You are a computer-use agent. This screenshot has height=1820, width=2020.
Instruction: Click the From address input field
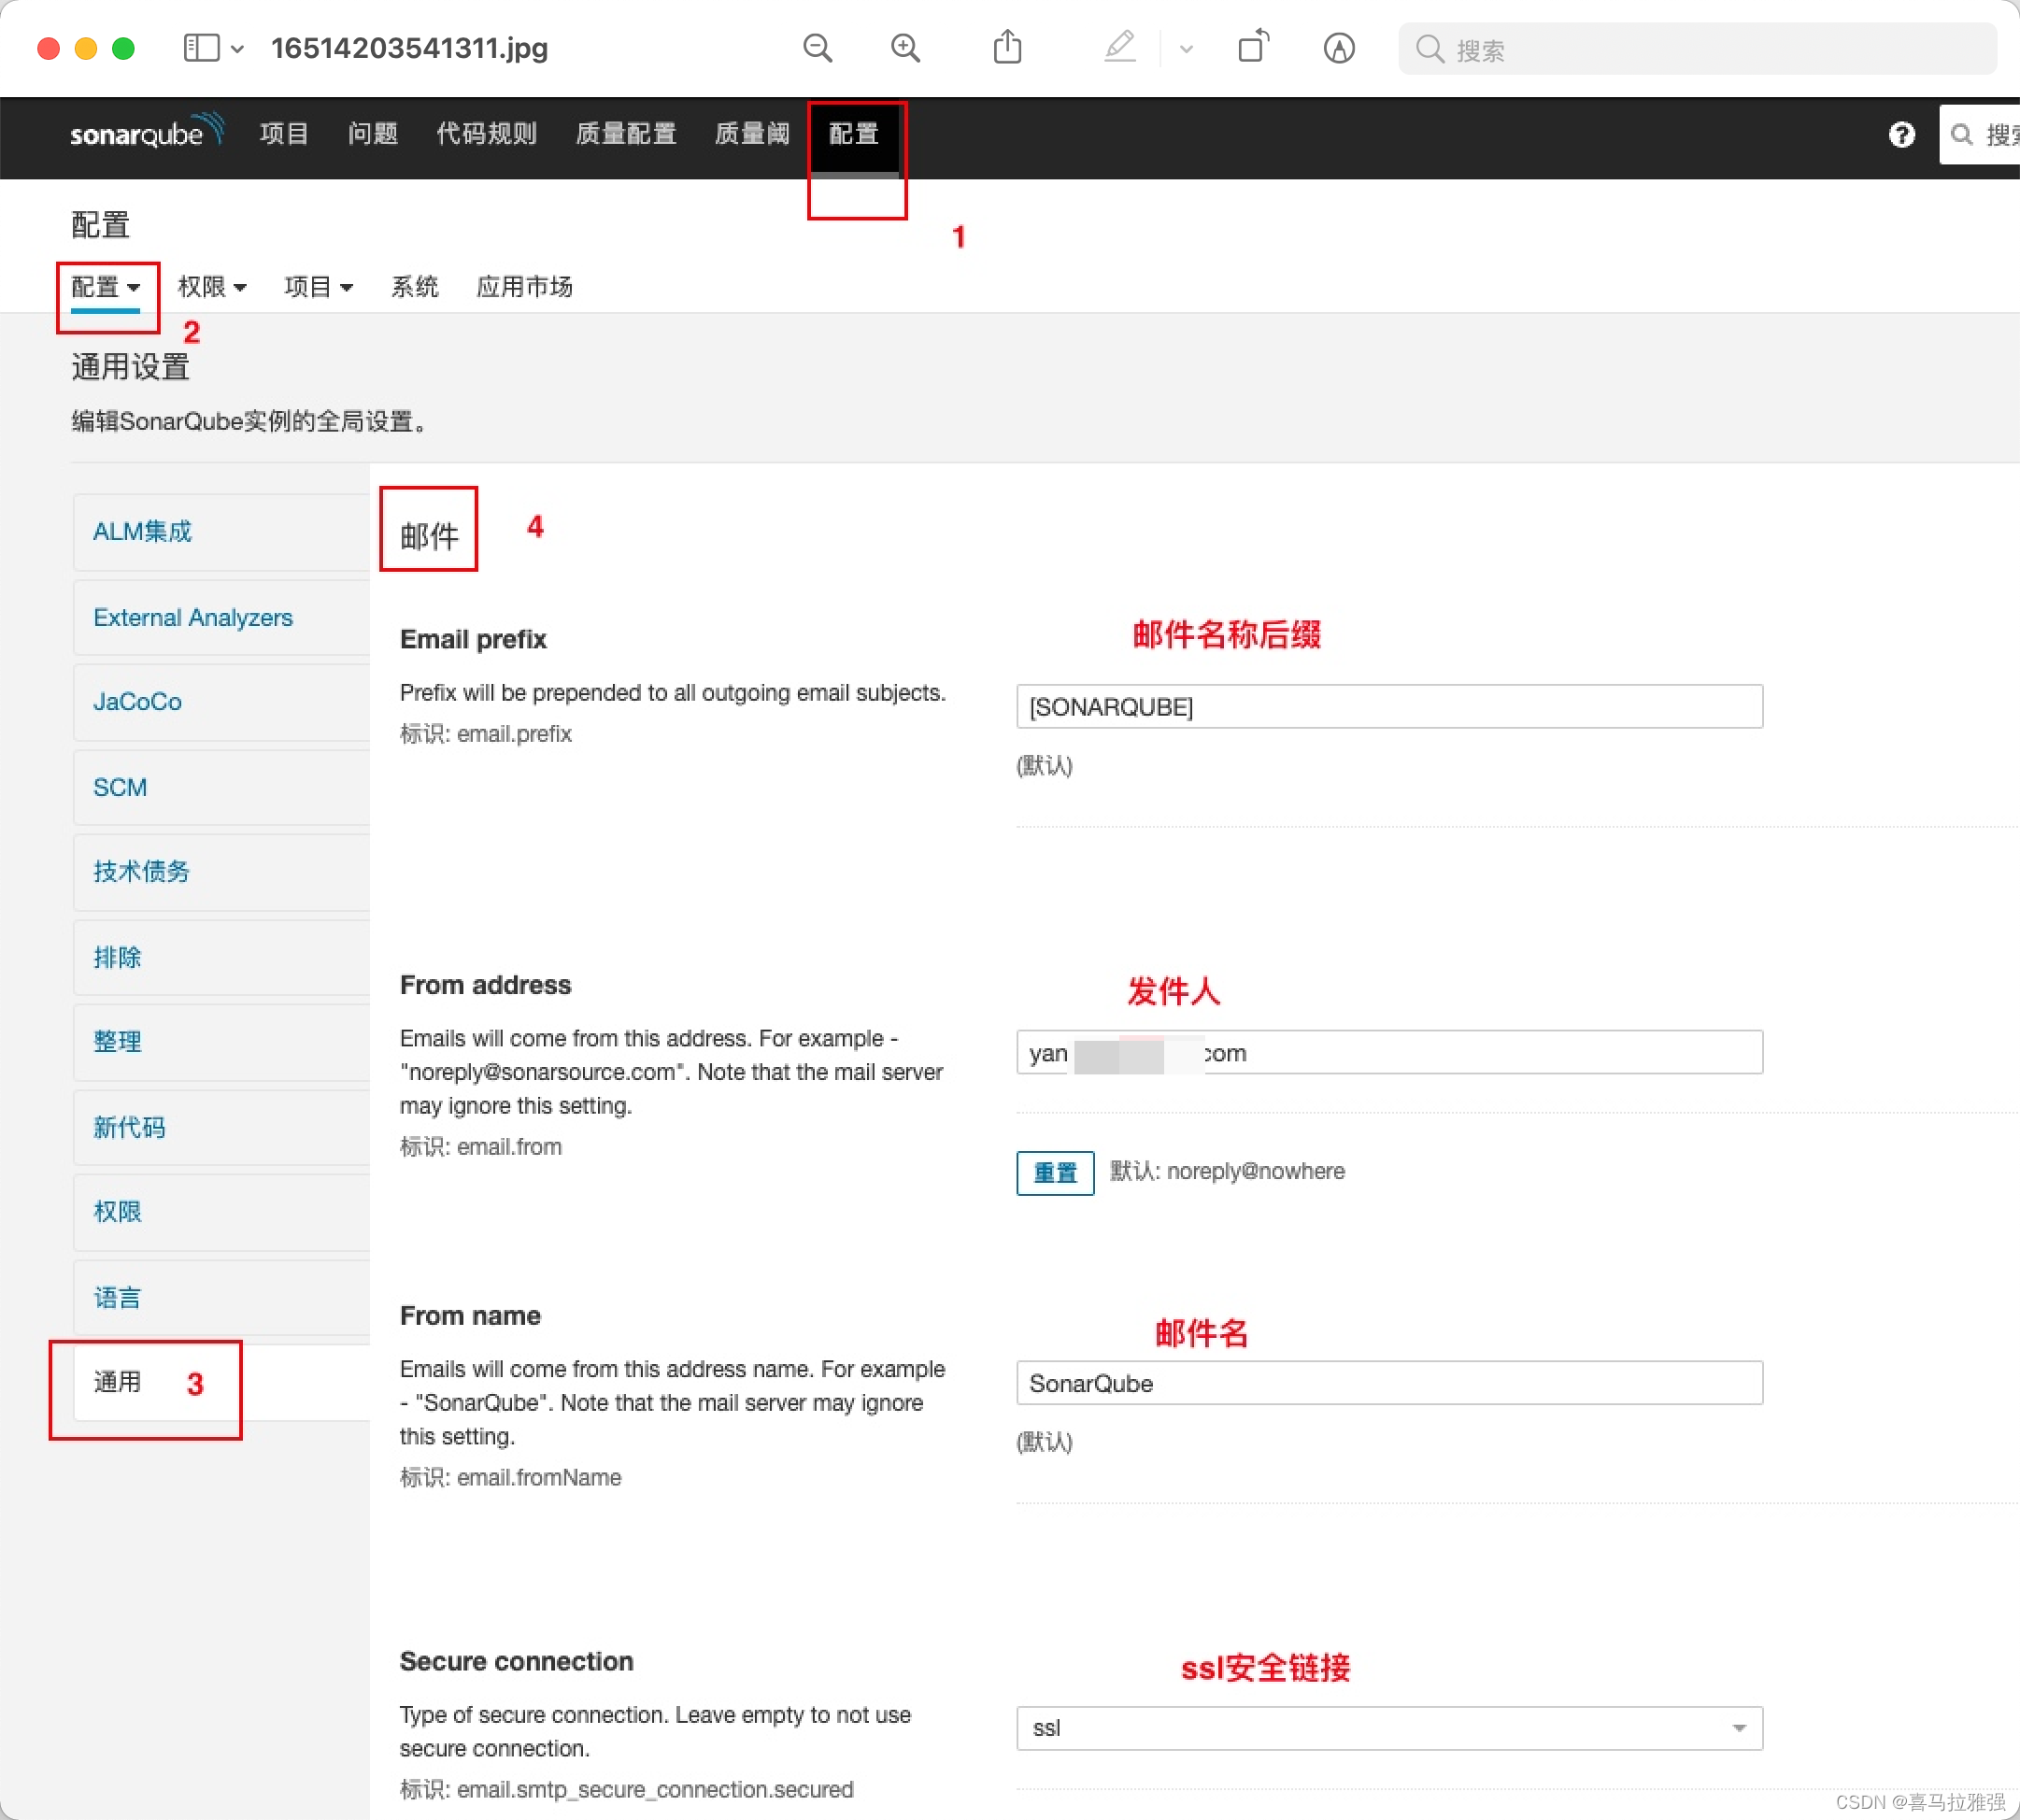pos(1389,1052)
